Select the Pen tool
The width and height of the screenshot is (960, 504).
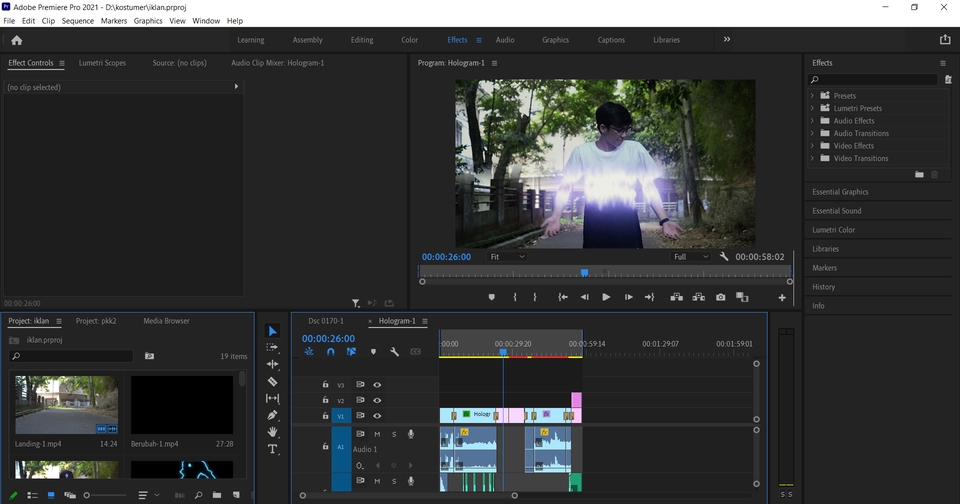point(272,415)
